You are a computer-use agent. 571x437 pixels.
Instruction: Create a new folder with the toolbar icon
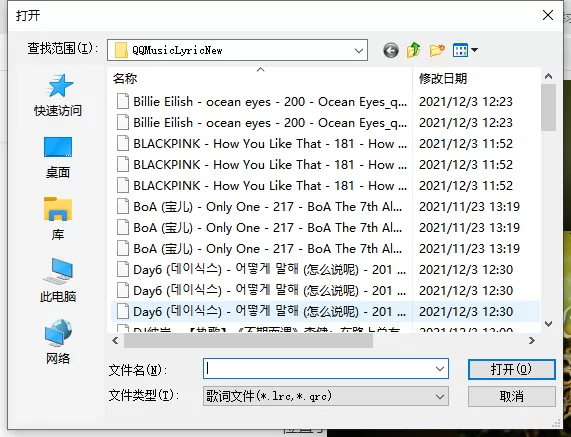437,50
